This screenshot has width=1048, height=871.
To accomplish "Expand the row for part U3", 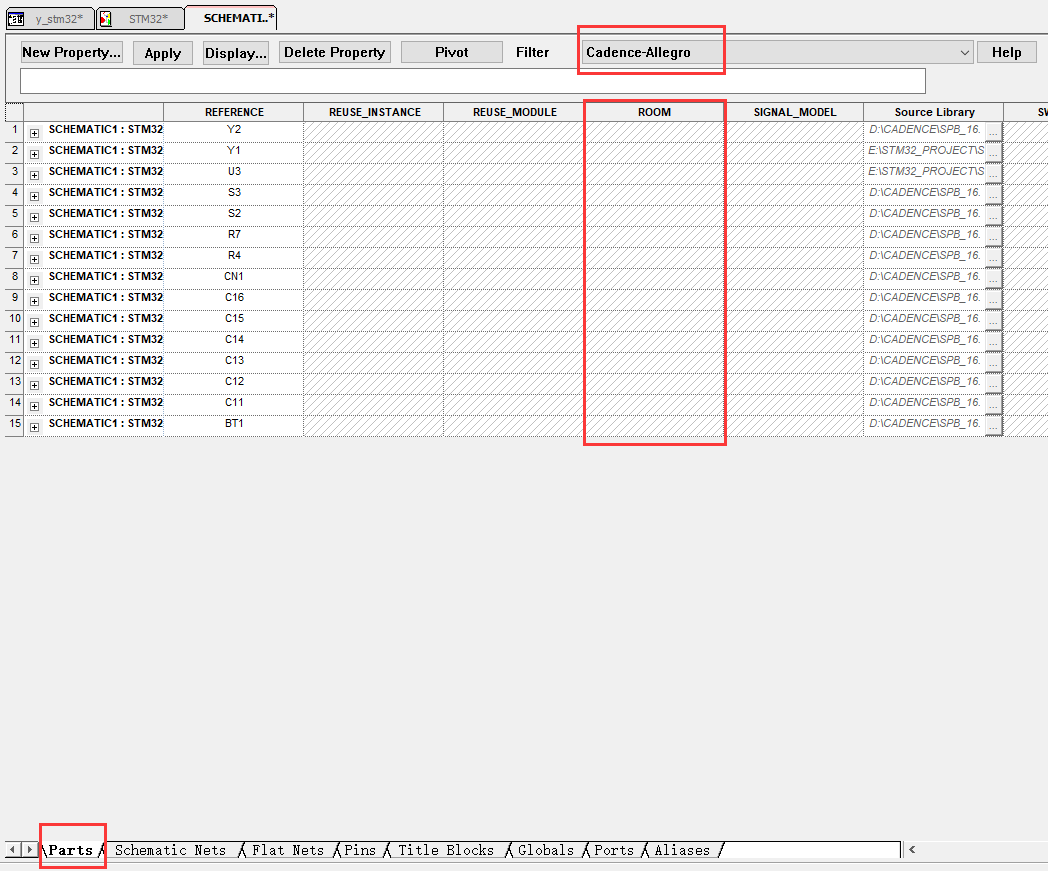I will 34,174.
